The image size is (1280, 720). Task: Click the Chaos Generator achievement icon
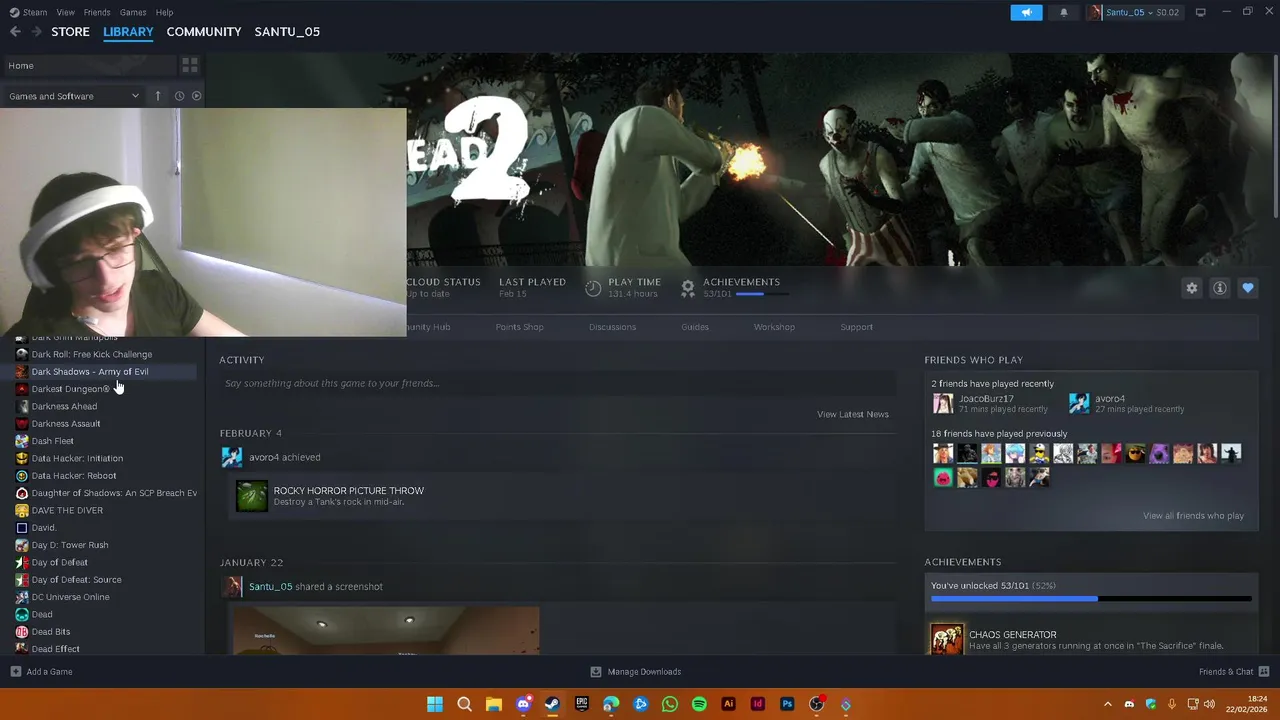(947, 639)
